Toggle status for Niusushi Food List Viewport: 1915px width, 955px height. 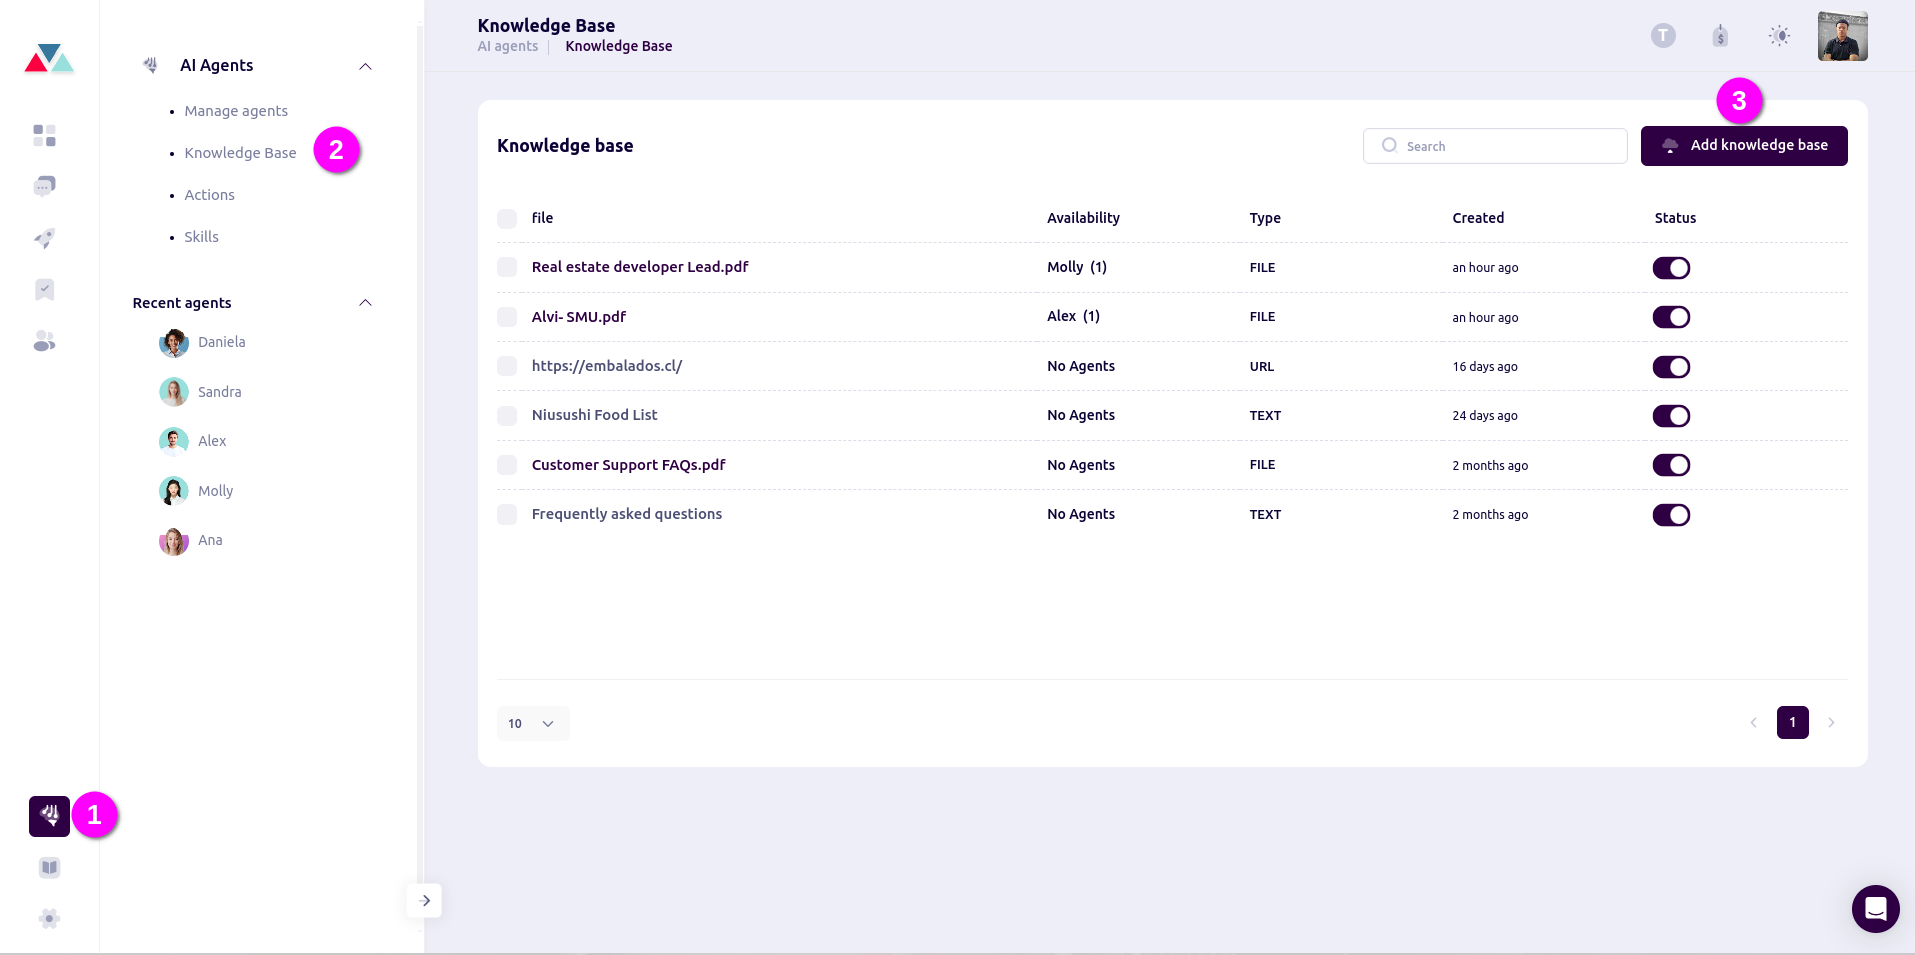[1671, 415]
